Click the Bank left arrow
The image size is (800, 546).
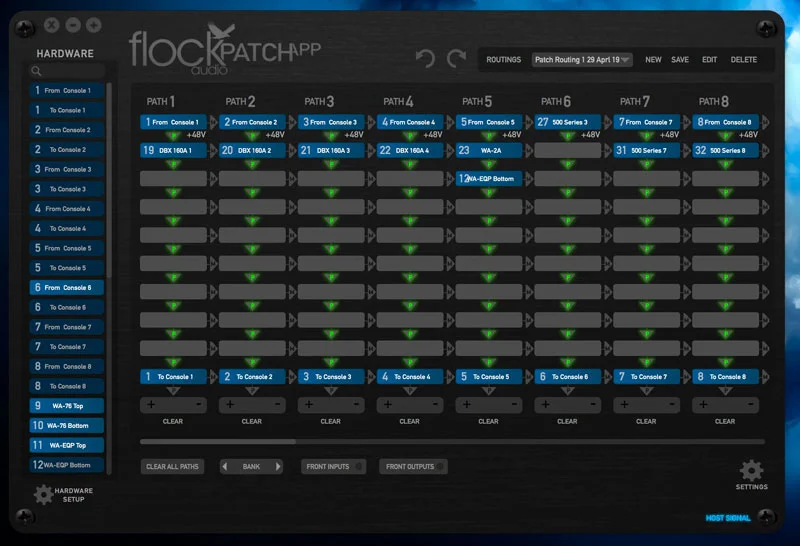tap(225, 466)
